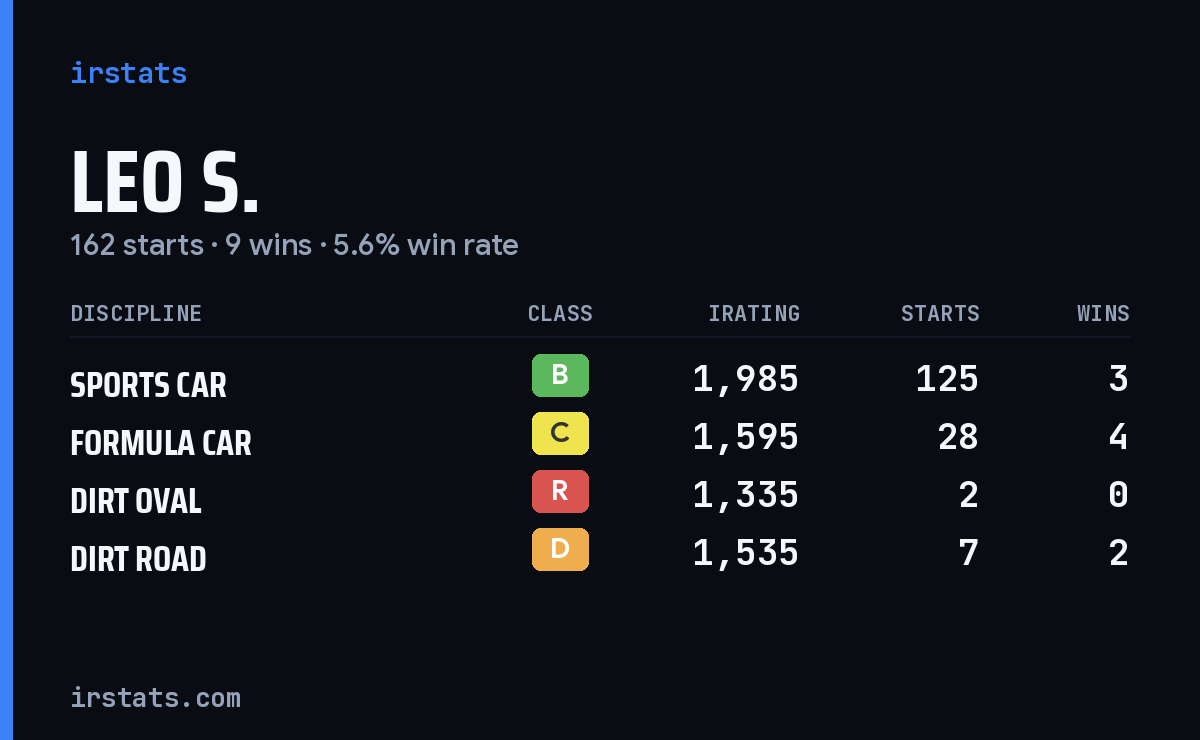The width and height of the screenshot is (1200, 740).
Task: Click the Sports Car starts value 125
Action: (x=947, y=379)
